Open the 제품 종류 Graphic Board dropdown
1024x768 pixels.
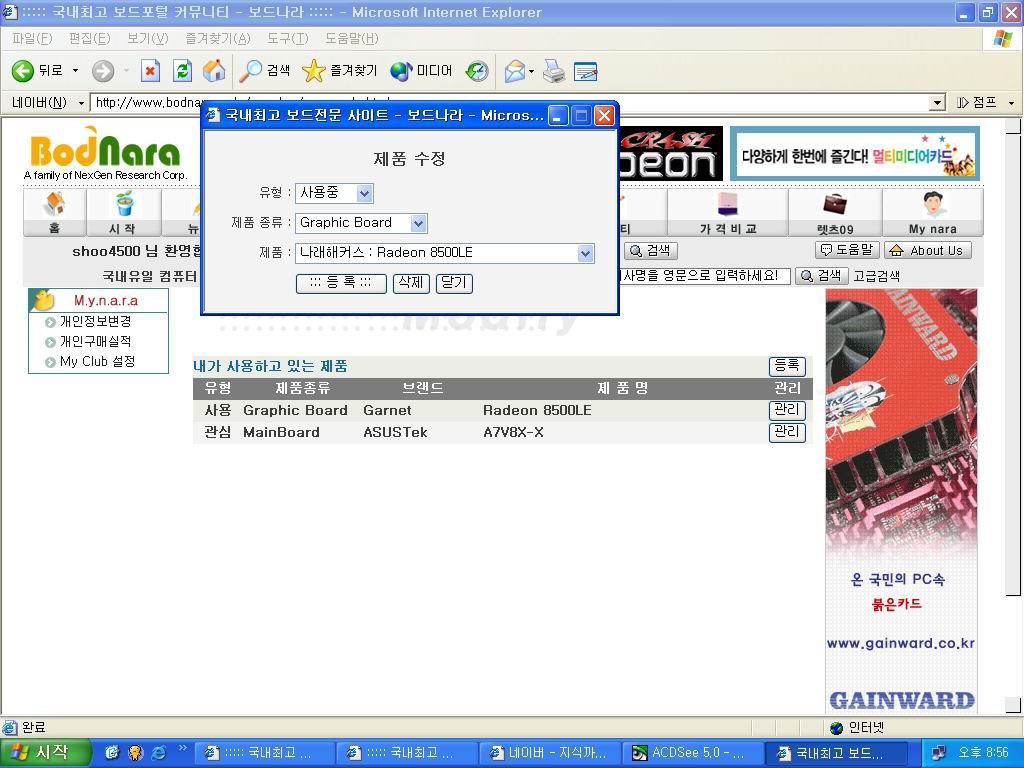pyautogui.click(x=361, y=223)
